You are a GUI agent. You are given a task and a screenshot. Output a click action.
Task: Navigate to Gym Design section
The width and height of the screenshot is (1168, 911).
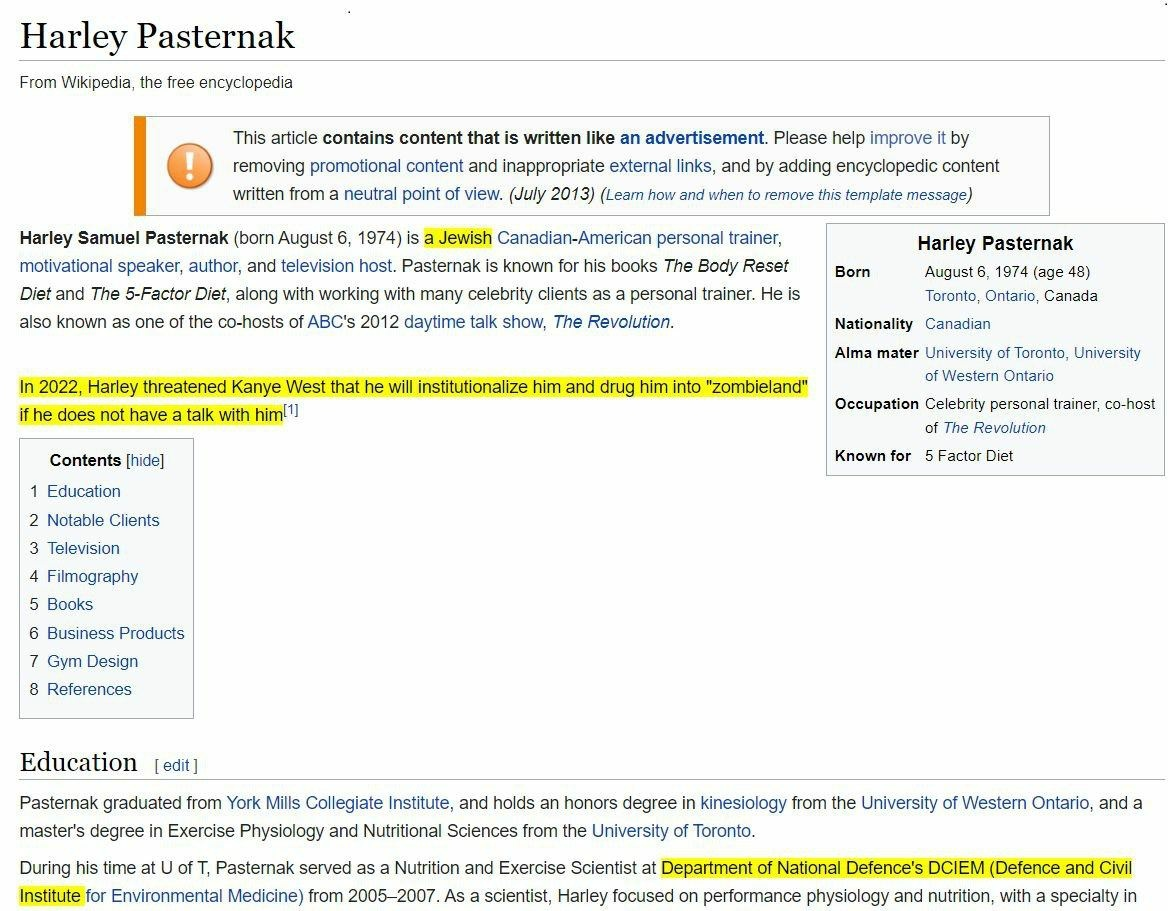[x=92, y=661]
